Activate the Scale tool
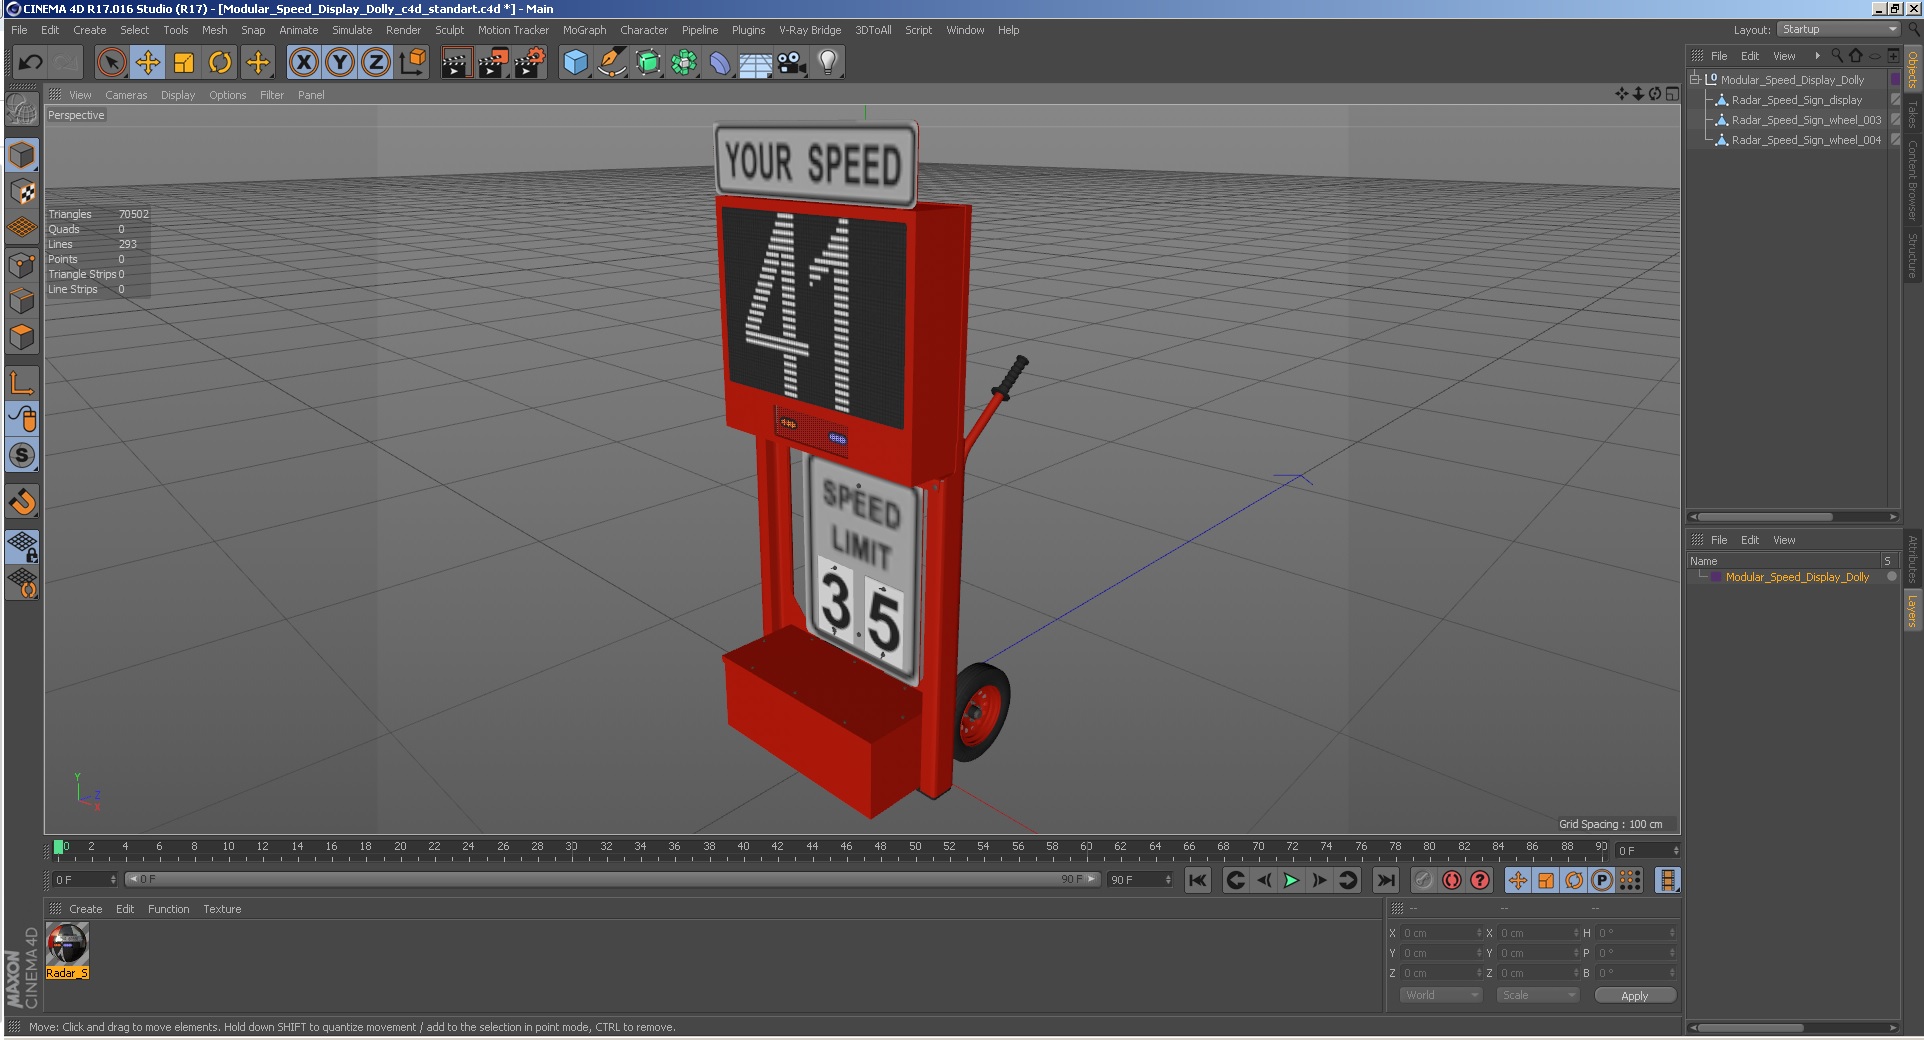This screenshot has width=1924, height=1040. (x=184, y=63)
